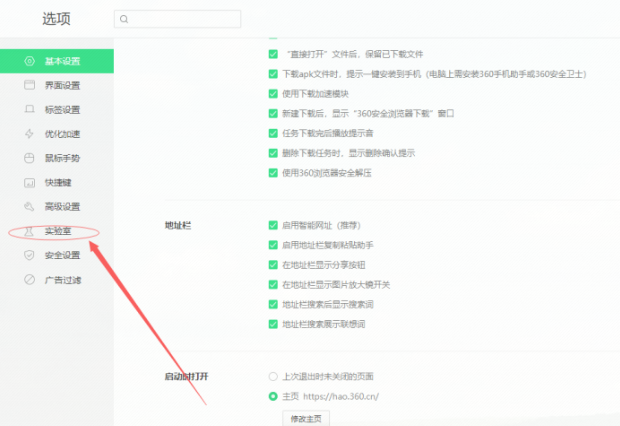Uncheck keep downloaded file after 直接打开
Image resolution: width=620 pixels, height=426 pixels.
tap(273, 54)
